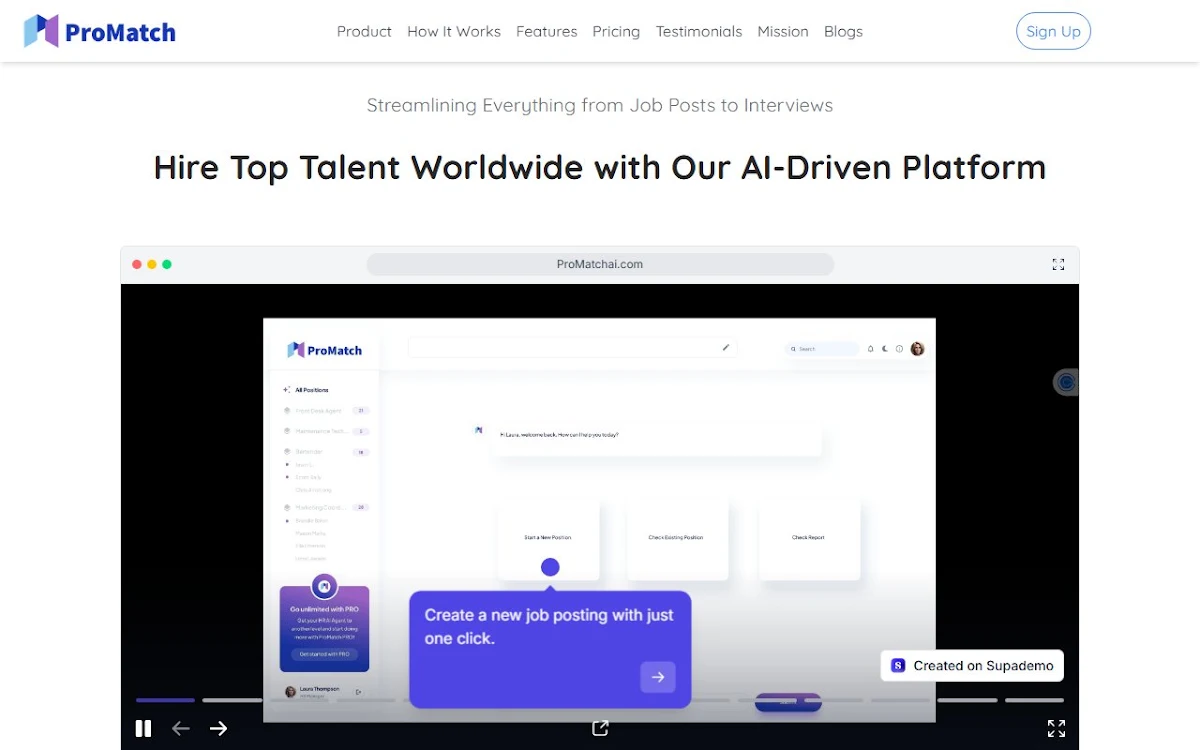Screen dimensions: 1200x750
Task: Click the first demo progress segment
Action: (165, 700)
